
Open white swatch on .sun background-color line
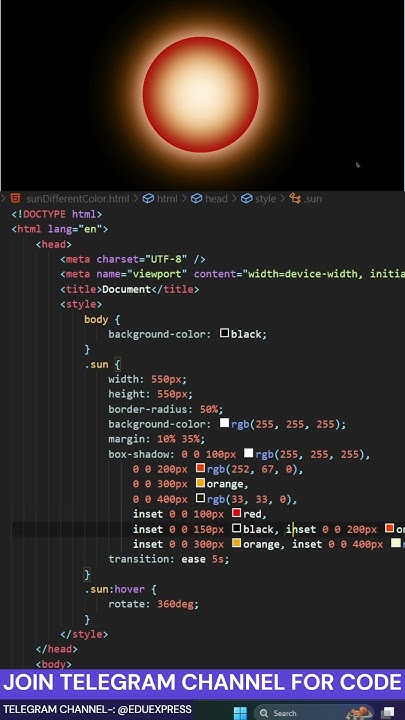[224, 423]
